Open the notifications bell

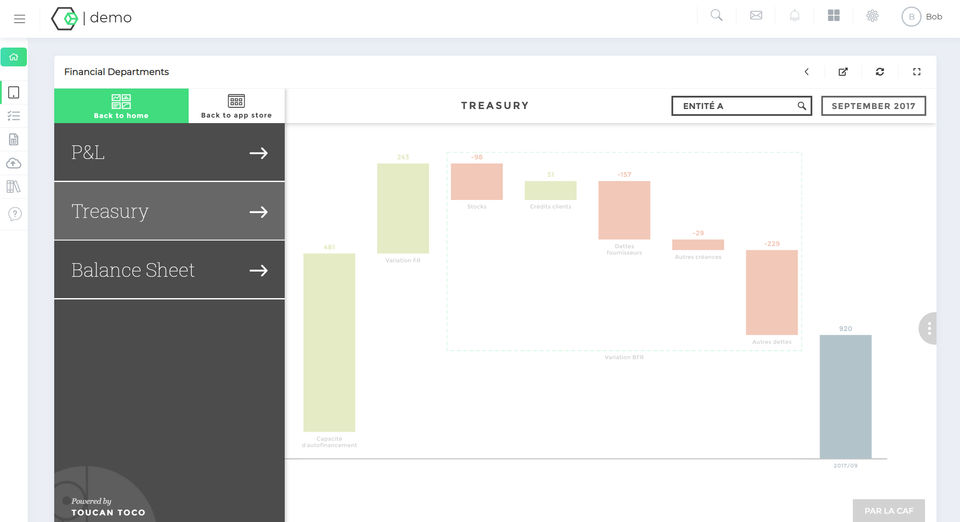click(x=795, y=16)
